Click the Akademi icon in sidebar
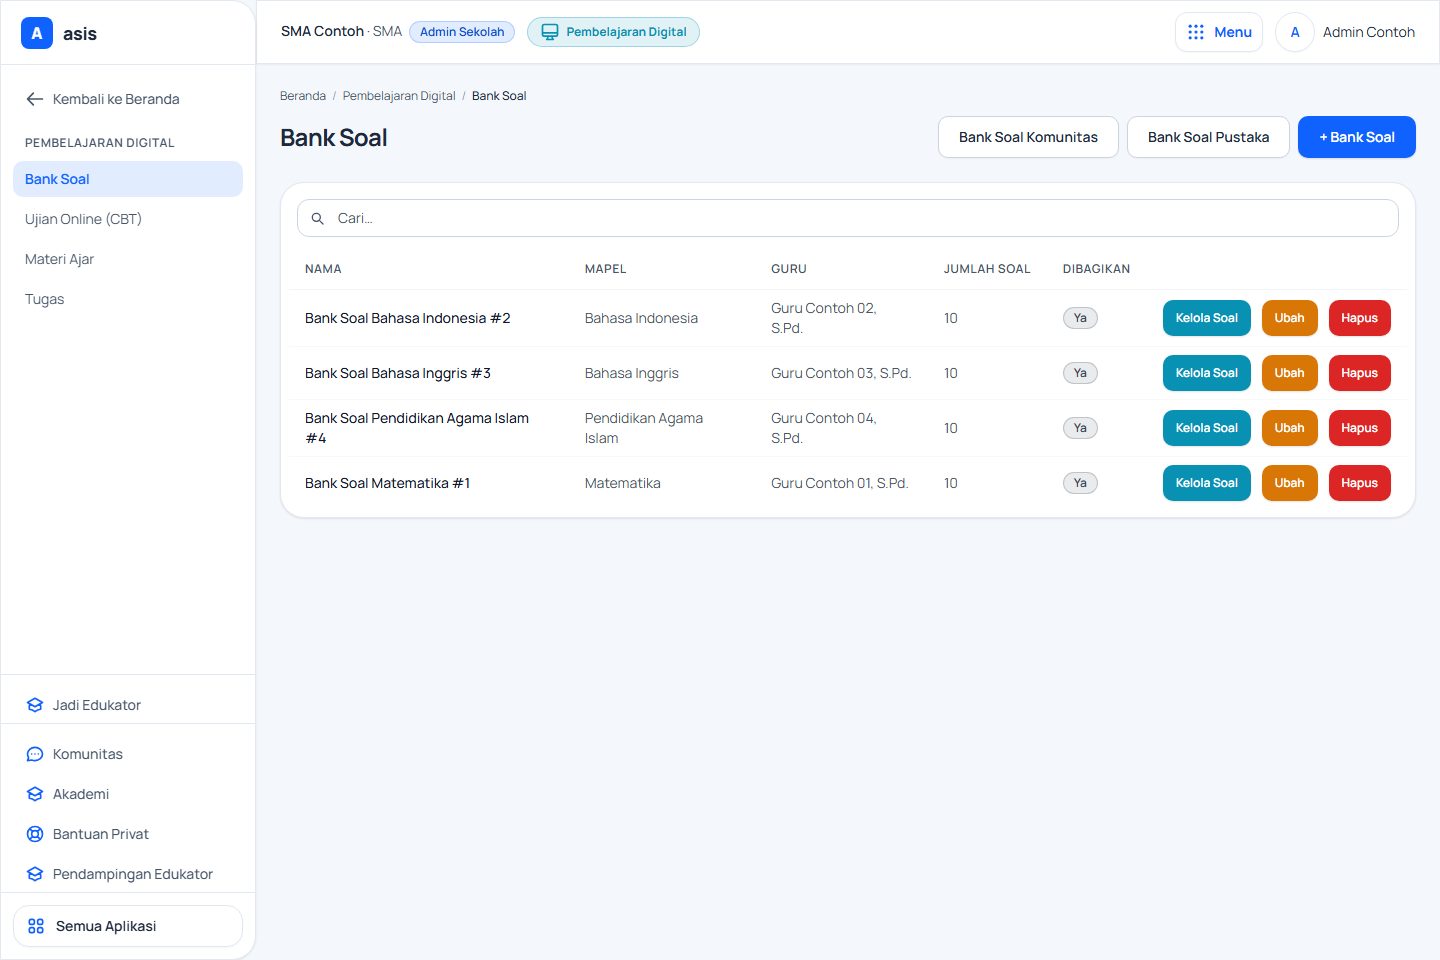 [35, 794]
